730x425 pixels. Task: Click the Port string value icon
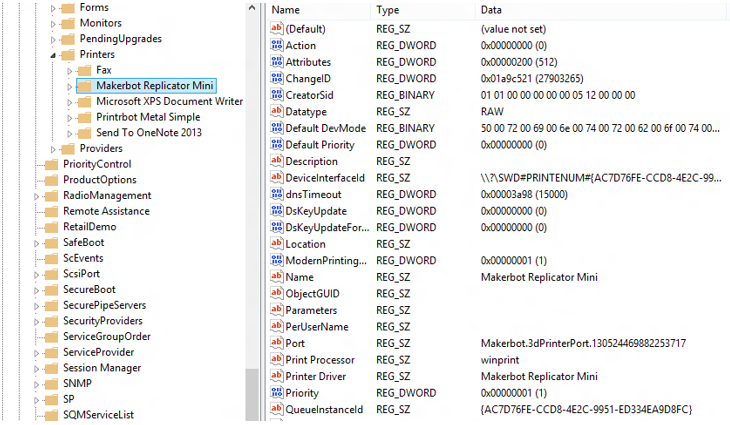click(x=277, y=343)
